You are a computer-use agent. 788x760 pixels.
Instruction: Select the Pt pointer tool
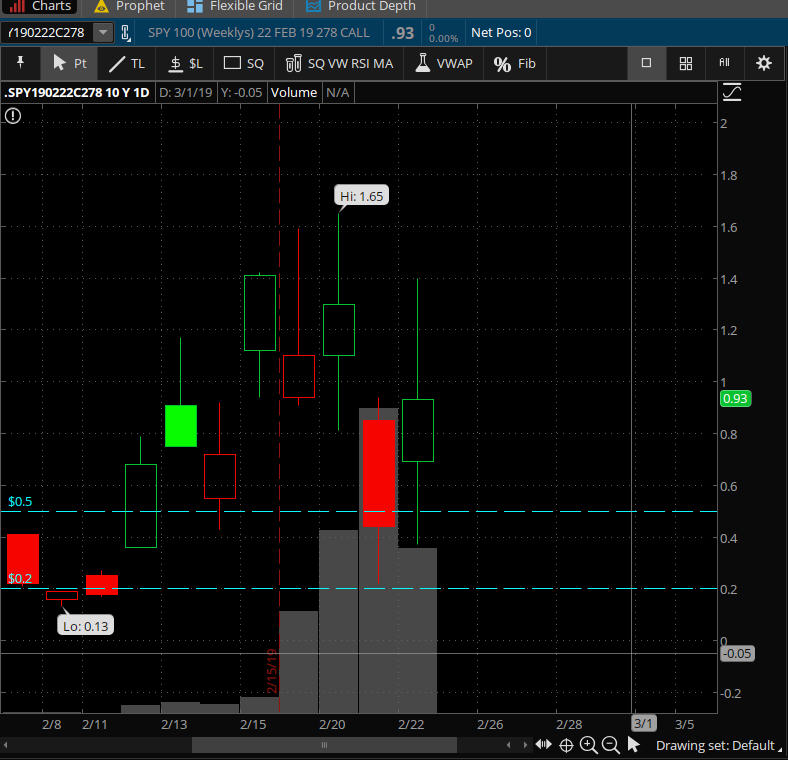point(70,63)
